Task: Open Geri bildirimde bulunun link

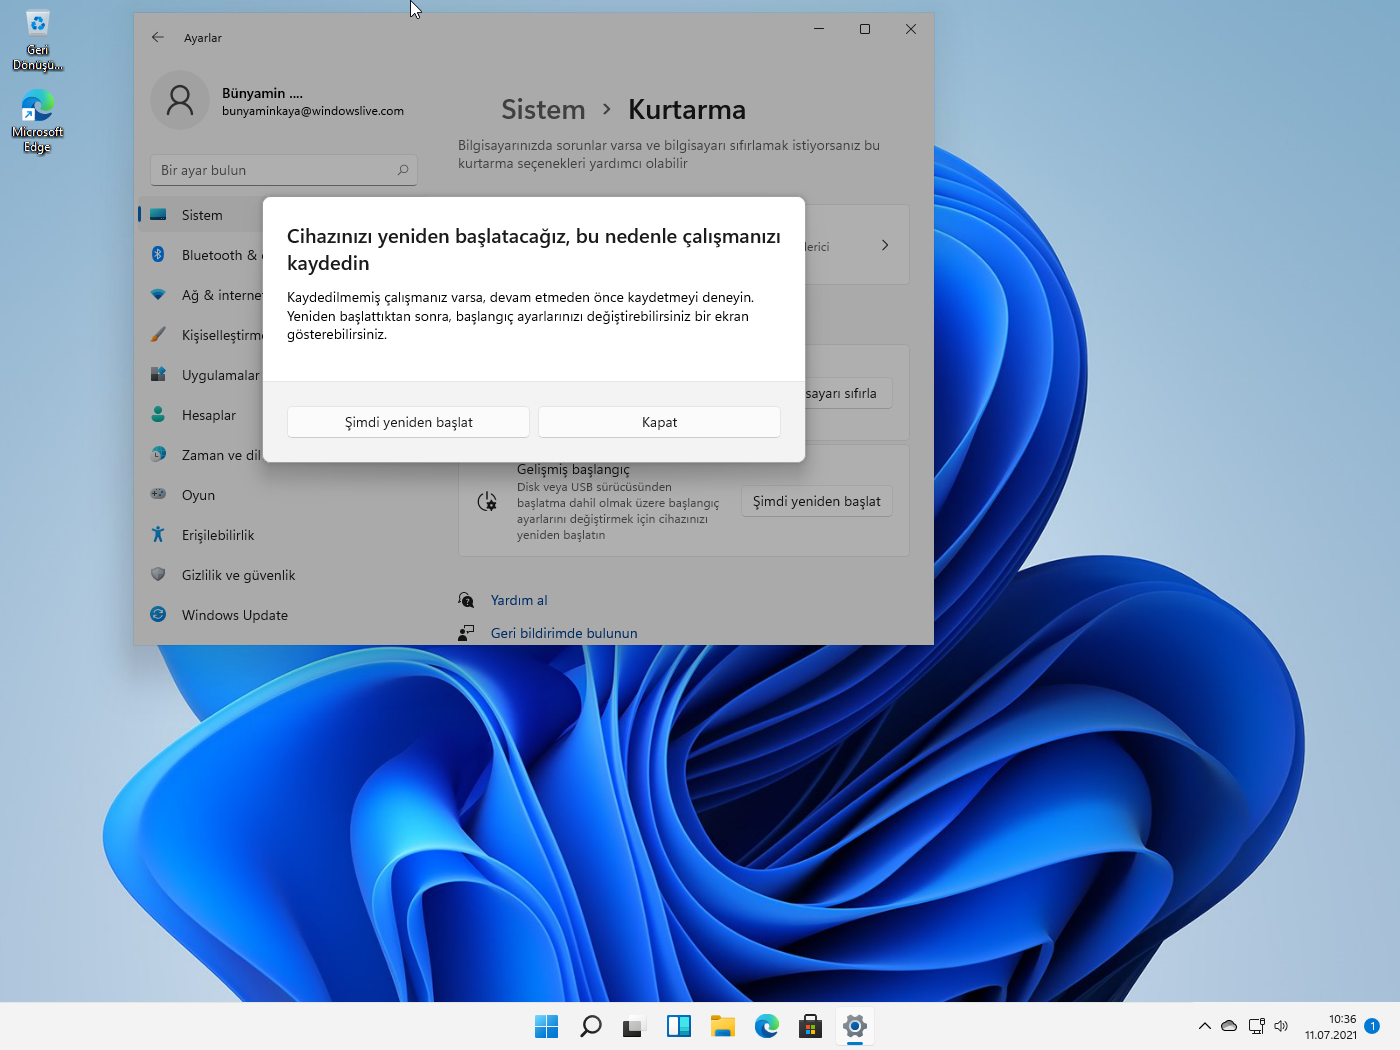Action: click(564, 633)
